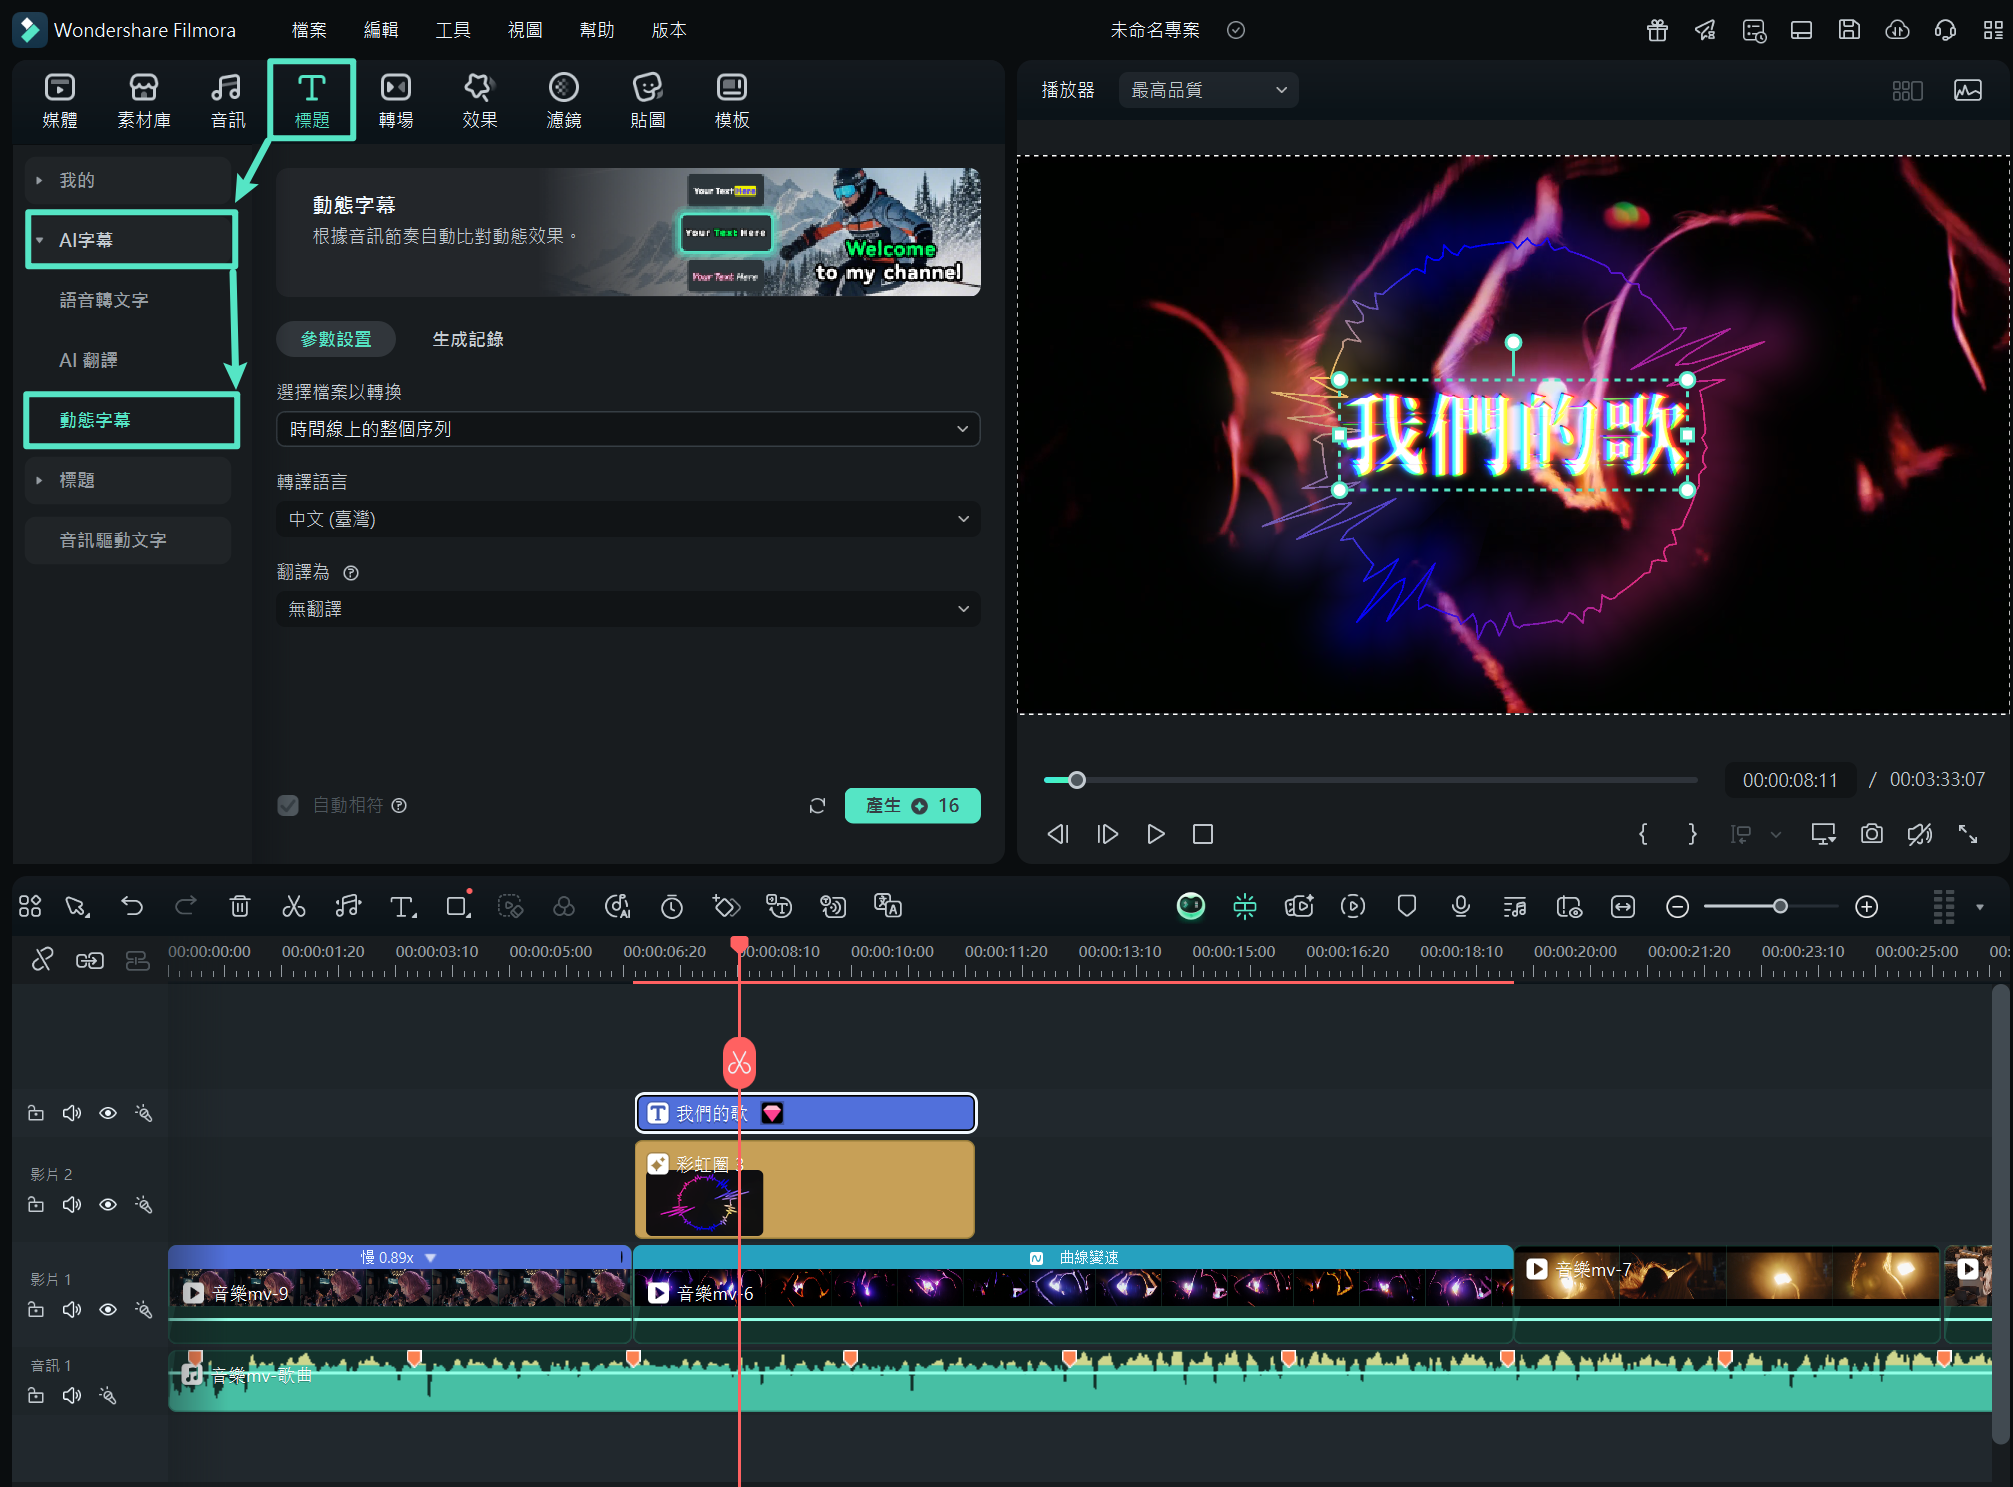
Task: Select the 我們的歌 title clip
Action: (806, 1113)
